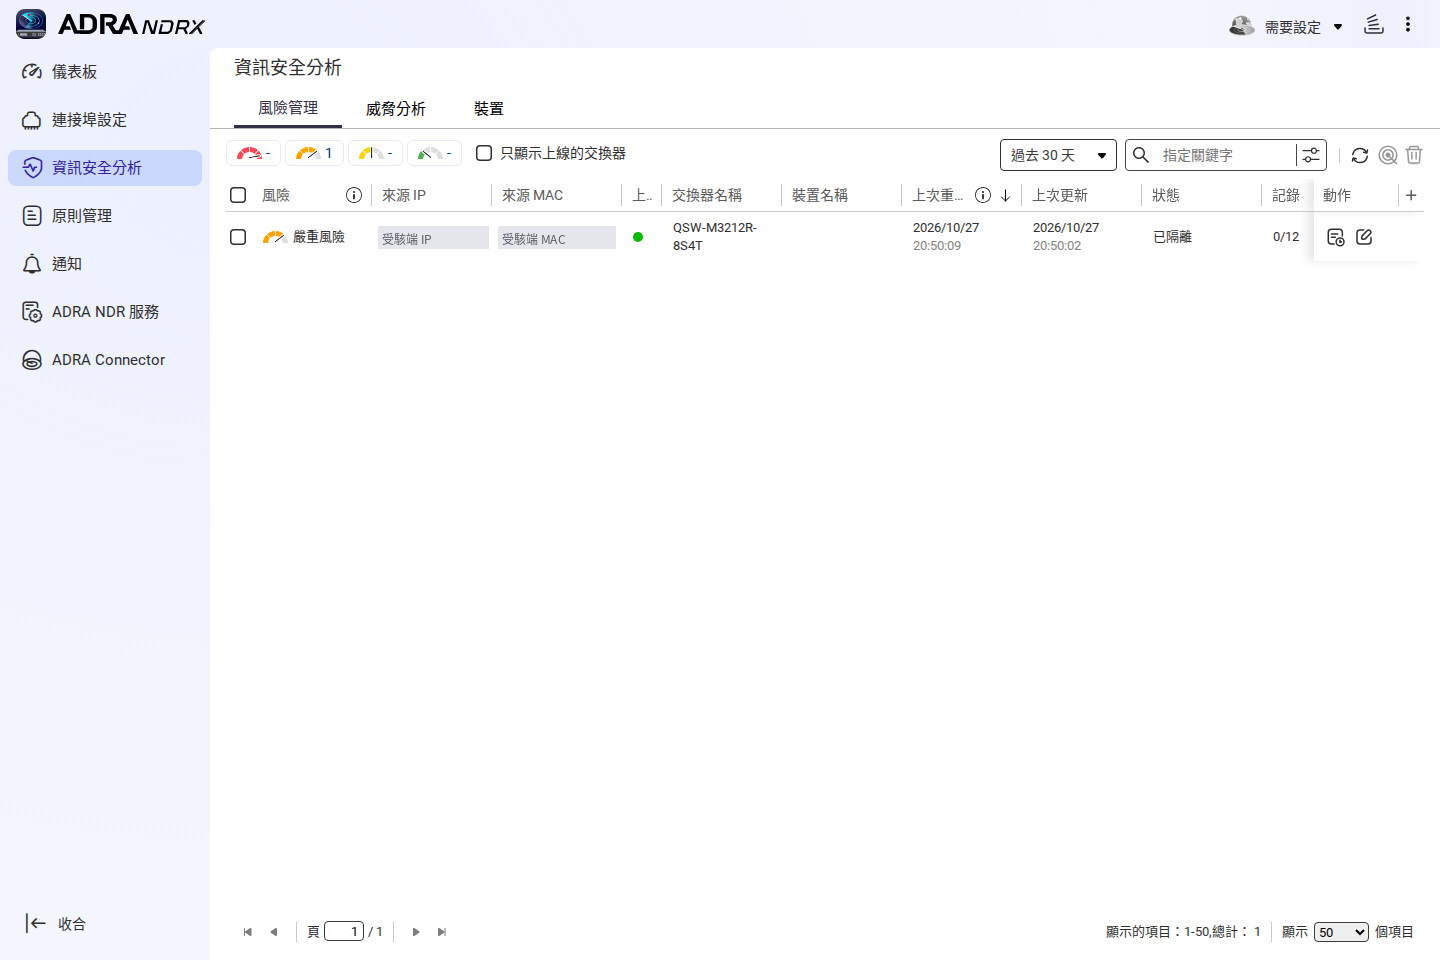This screenshot has width=1440, height=960.
Task: Check the 嚴重風險 row checkbox
Action: [238, 237]
